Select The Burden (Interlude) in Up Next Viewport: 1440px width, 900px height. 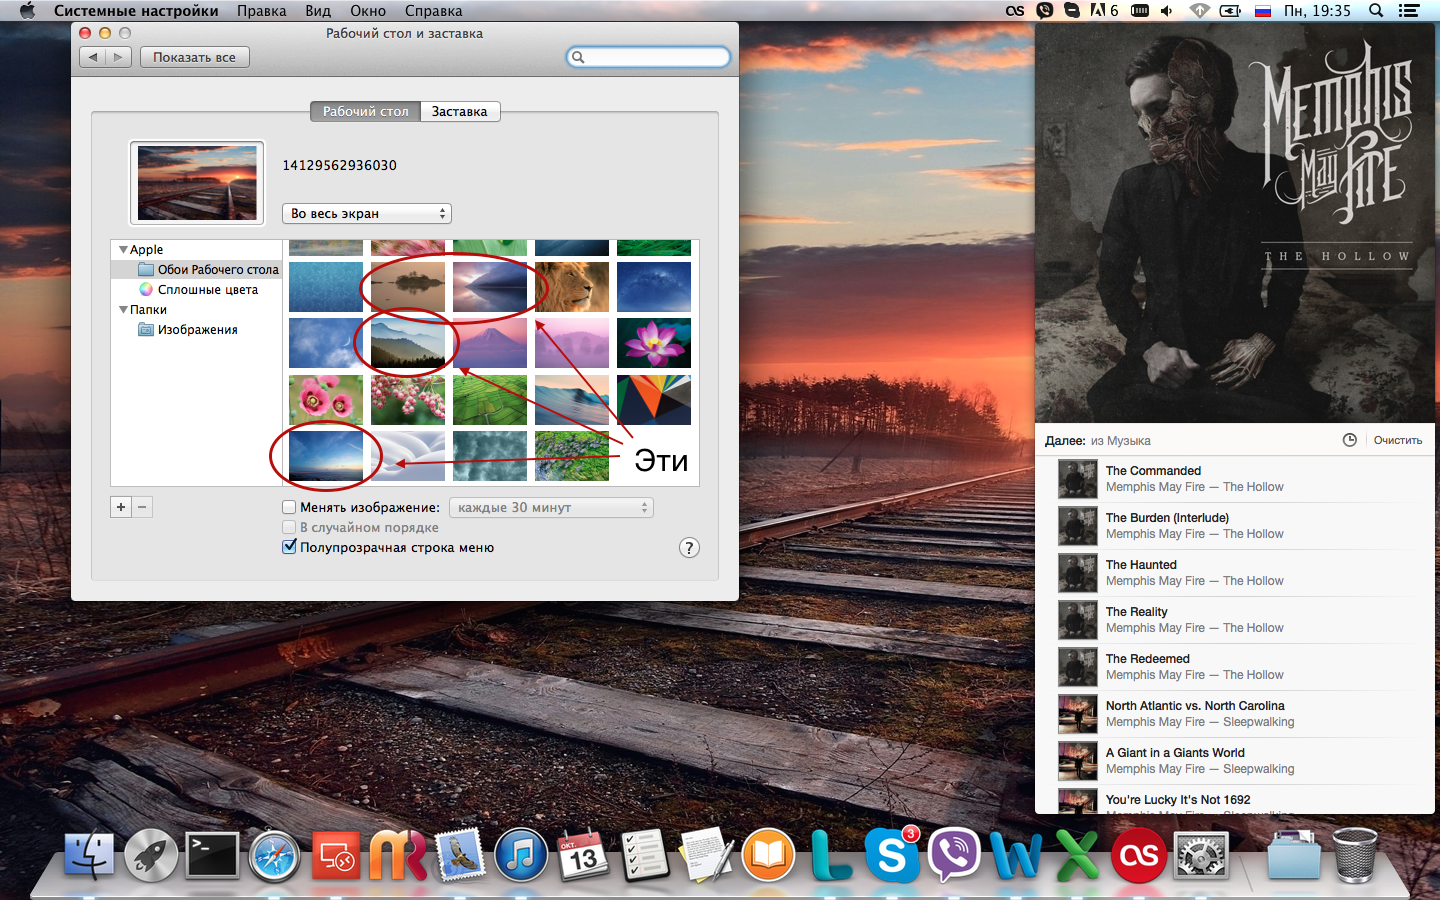coord(1236,526)
